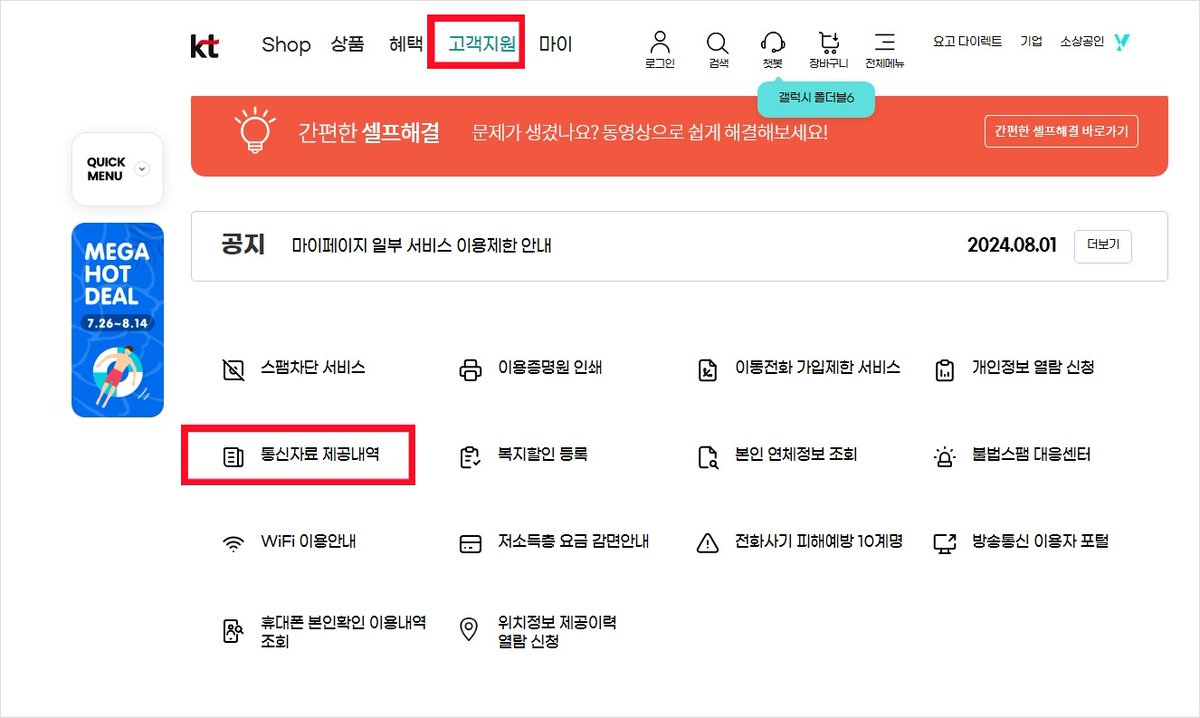Screen dimensions: 1200x718
Task: Click the 전화사기 피해예방 warning icon
Action: pyautogui.click(x=707, y=543)
